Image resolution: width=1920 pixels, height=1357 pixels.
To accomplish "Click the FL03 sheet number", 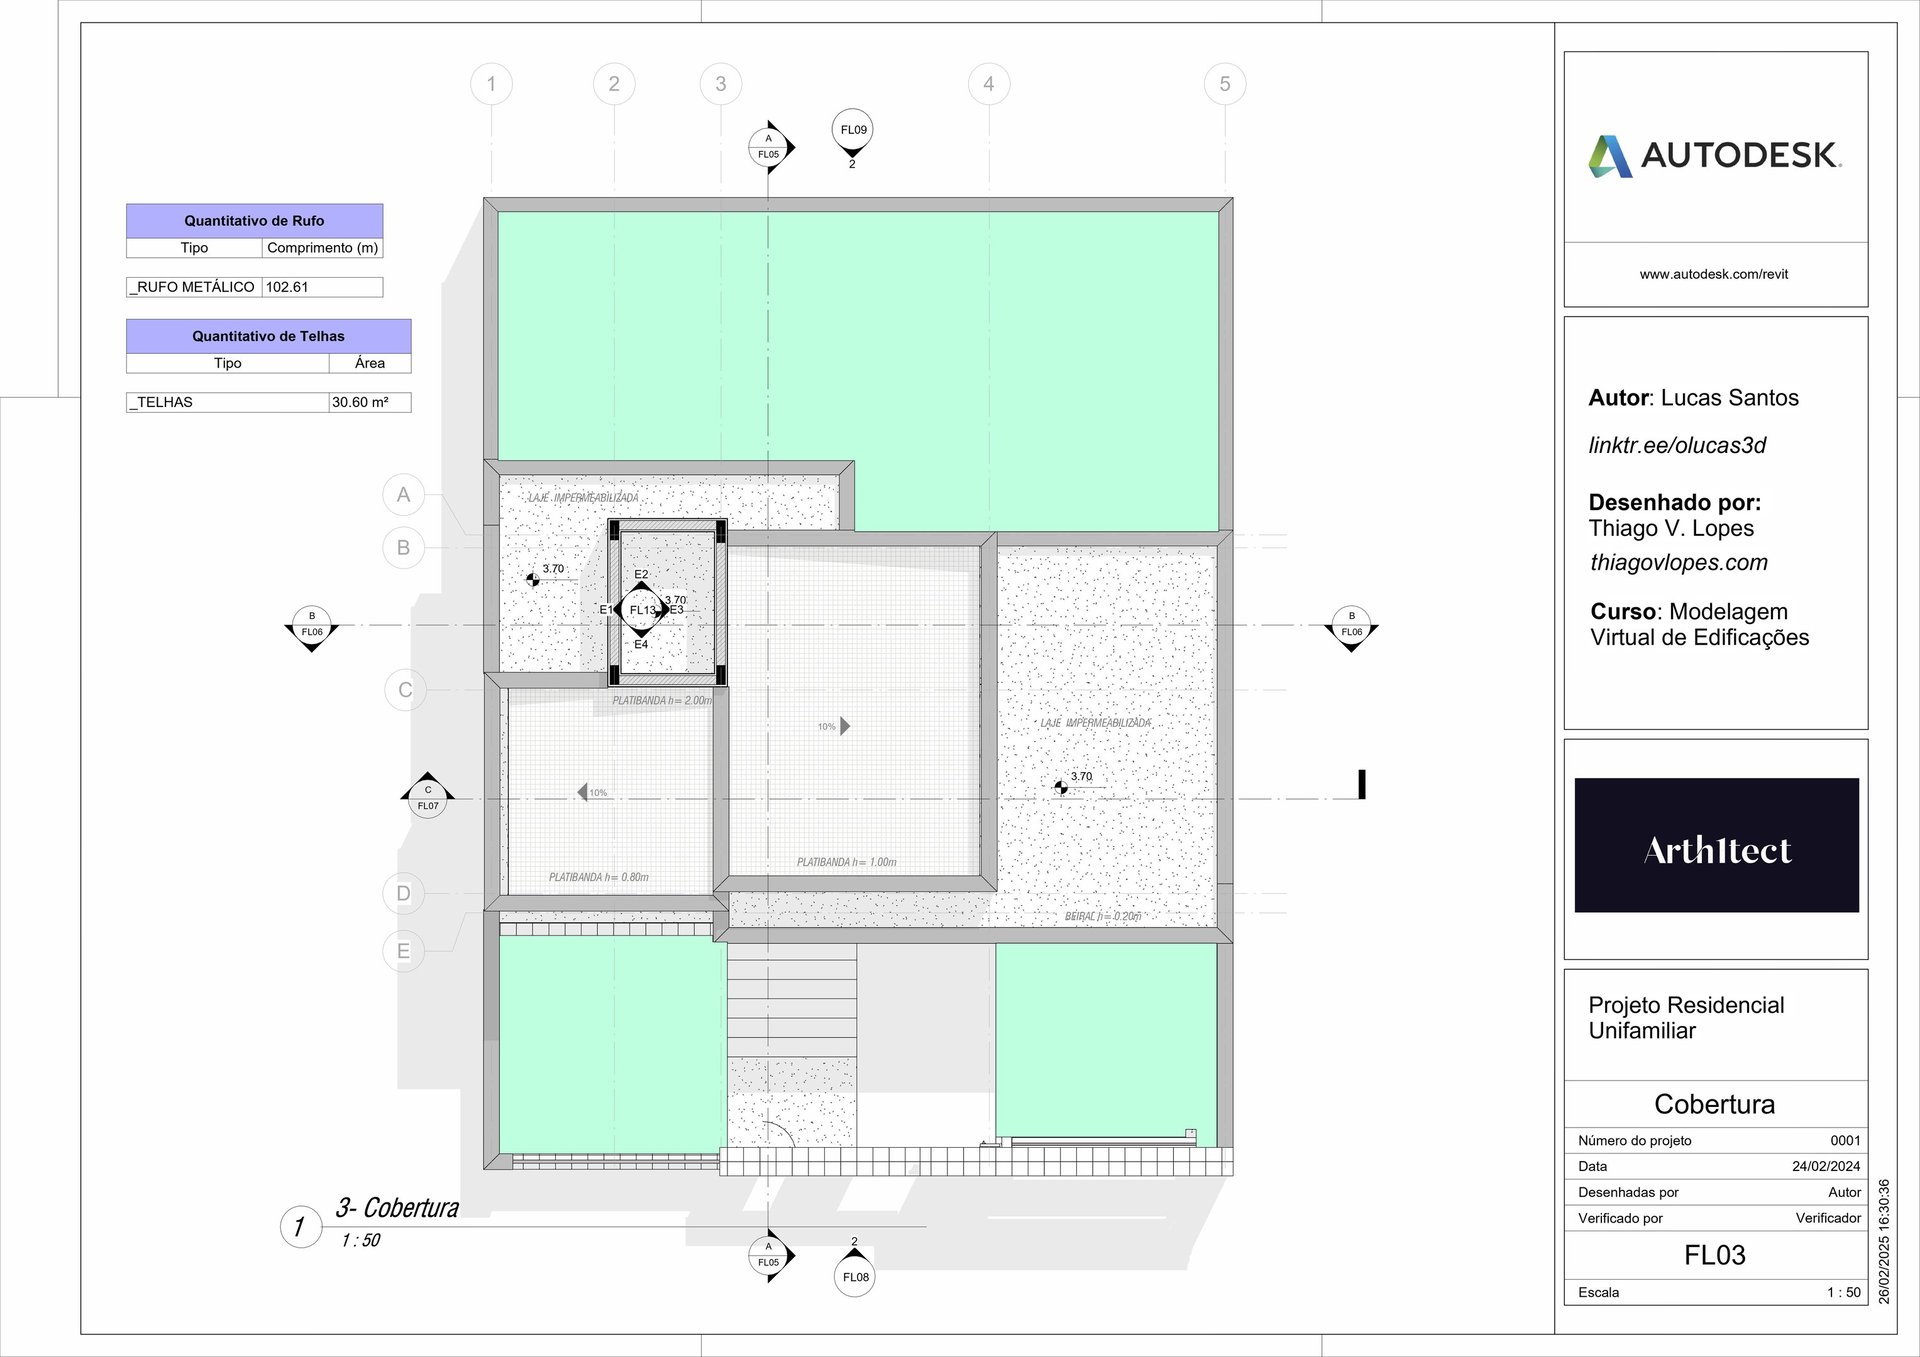I will coord(1714,1255).
